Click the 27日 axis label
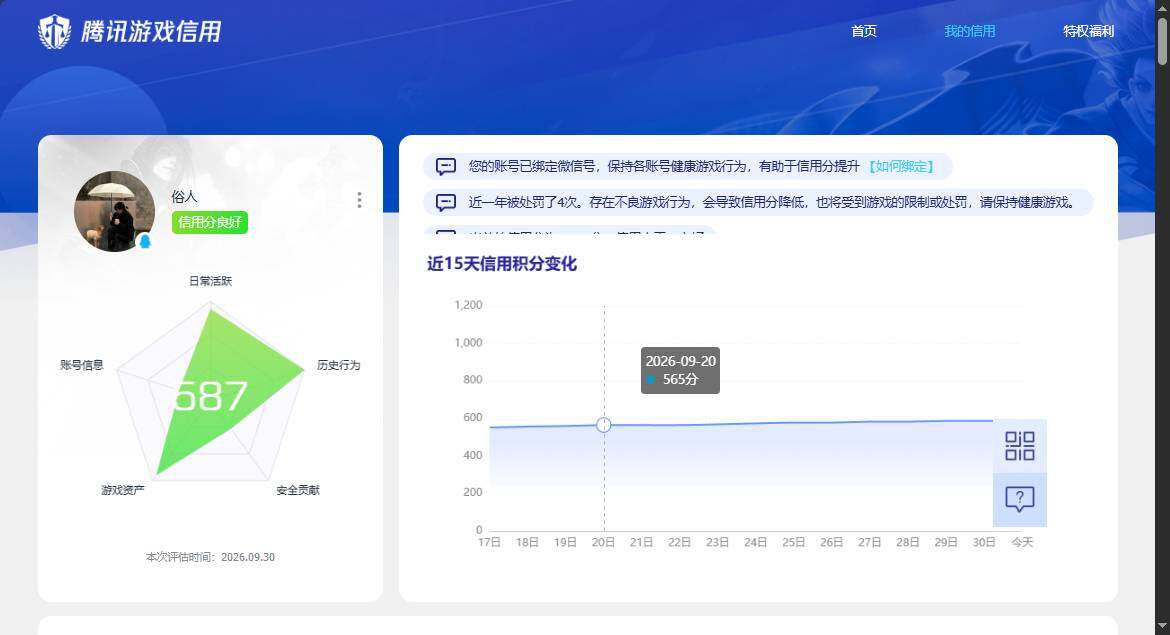The width and height of the screenshot is (1170, 635). coord(869,542)
